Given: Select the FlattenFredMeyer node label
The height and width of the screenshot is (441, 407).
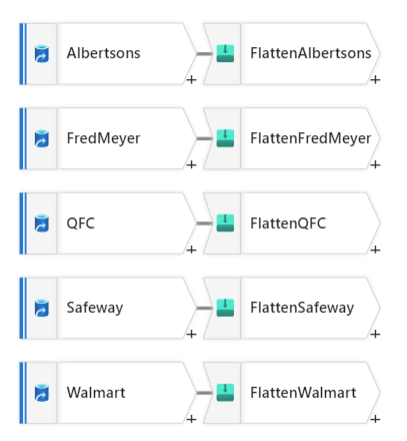Looking at the screenshot, I should (x=311, y=139).
